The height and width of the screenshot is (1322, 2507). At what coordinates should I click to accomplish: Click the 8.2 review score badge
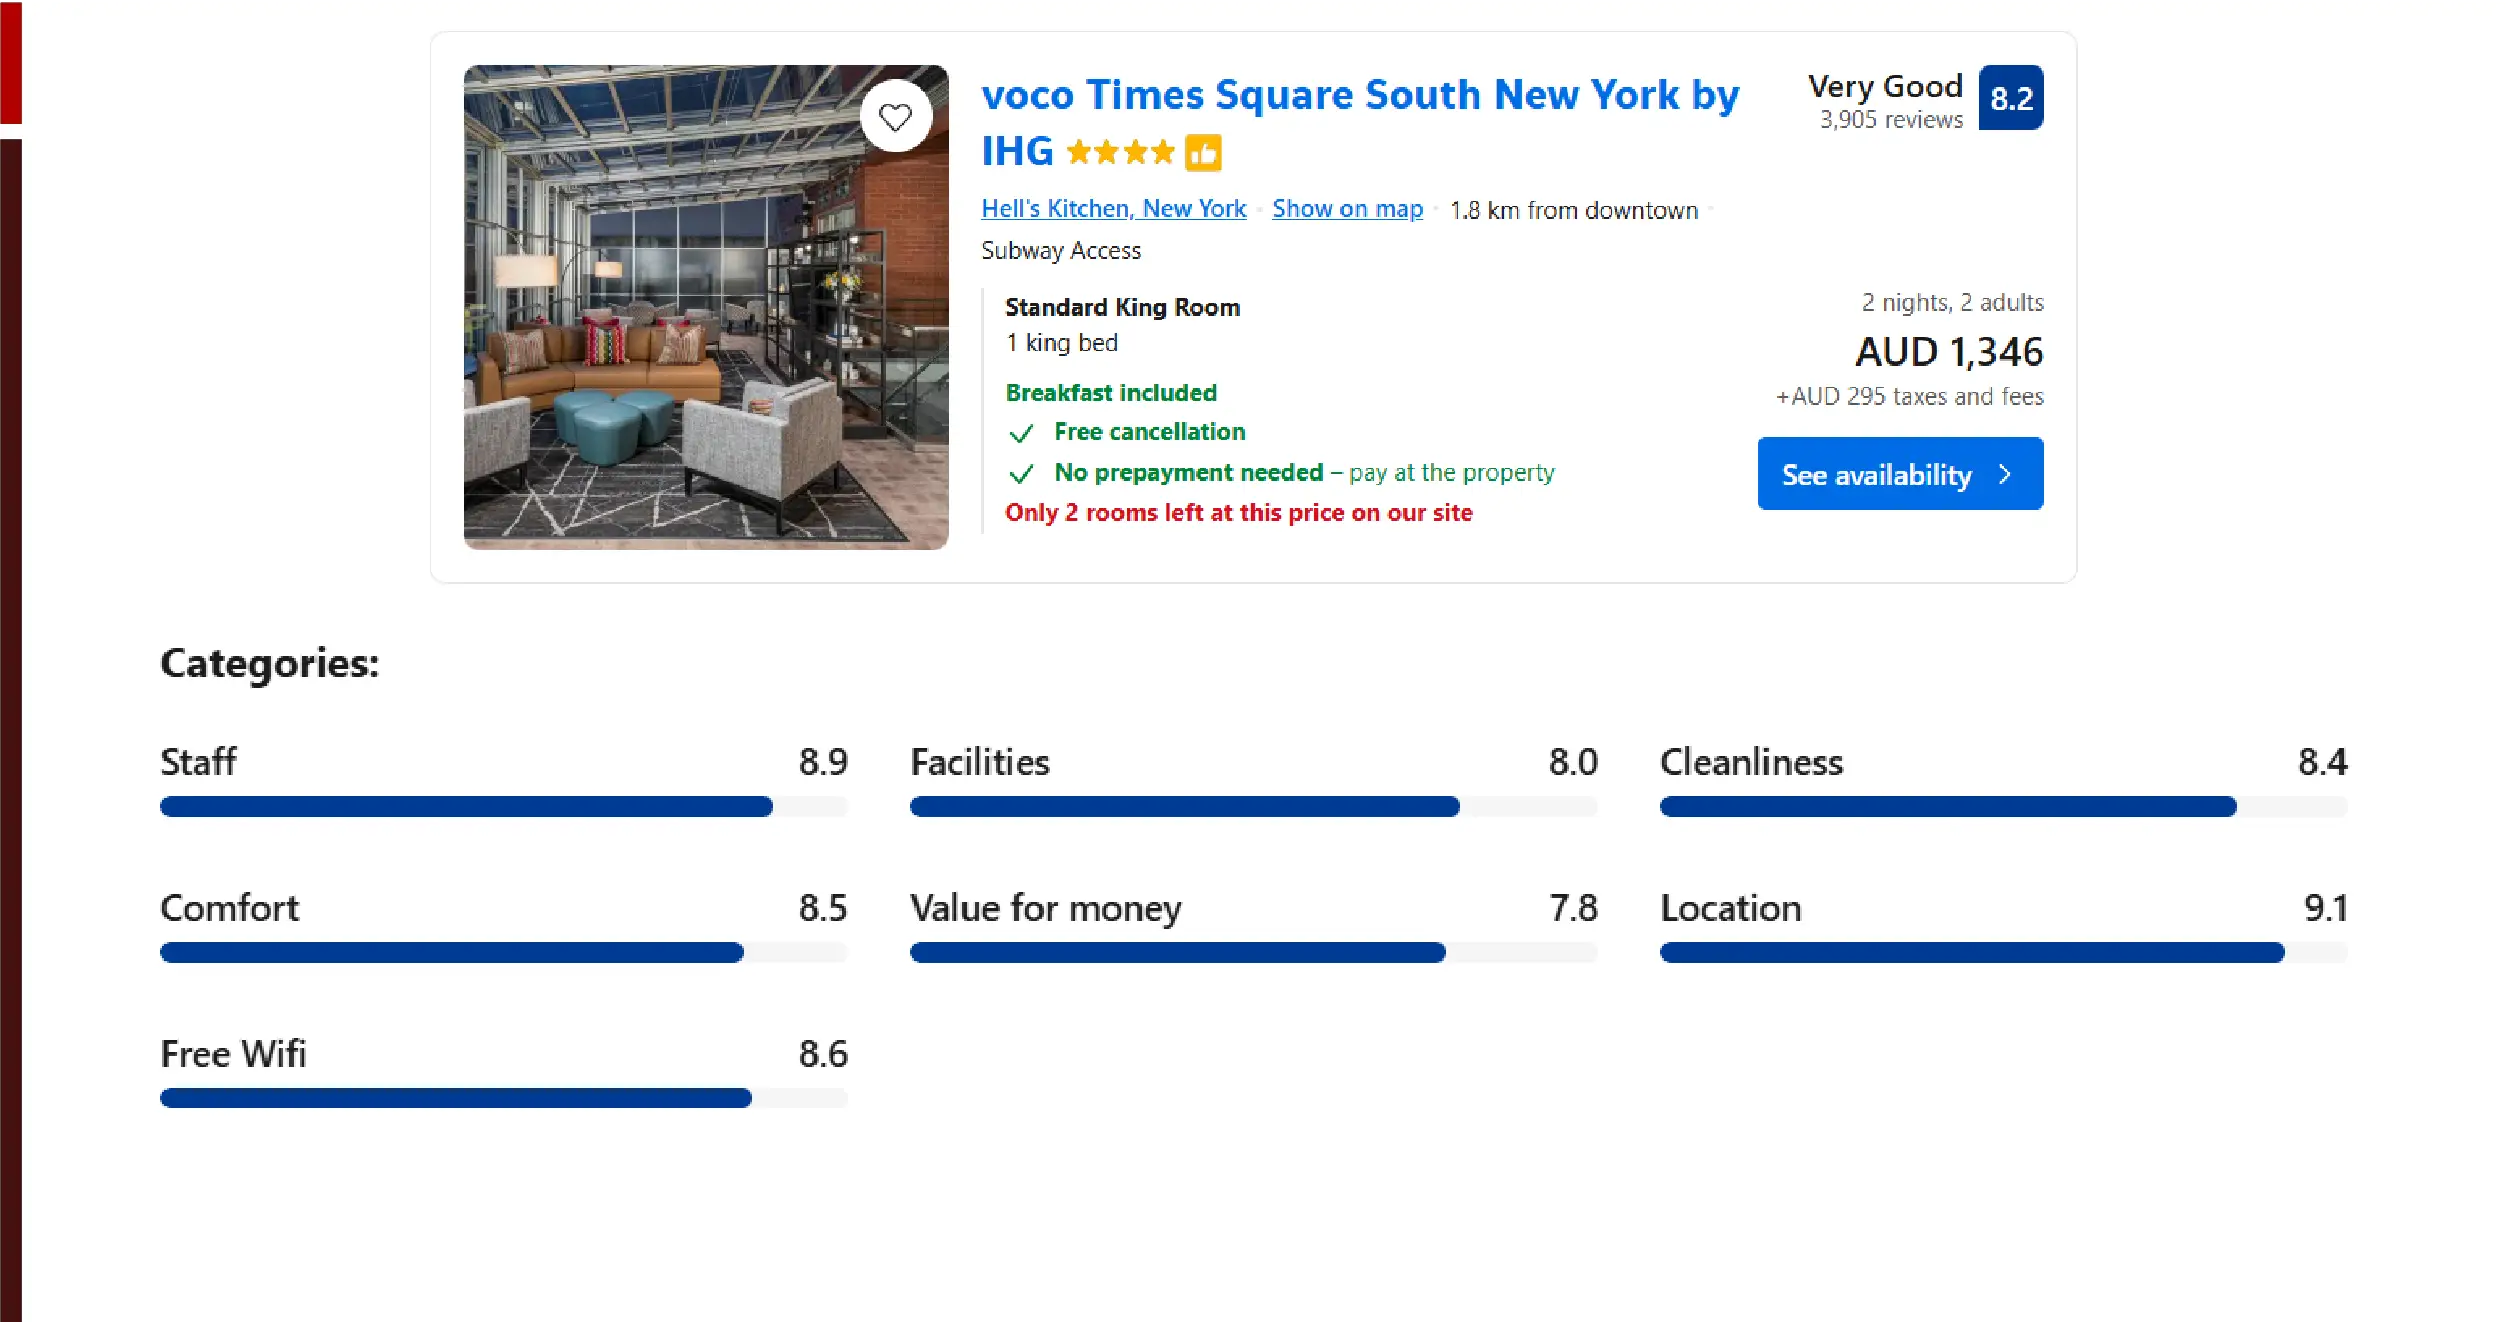pos(2010,98)
